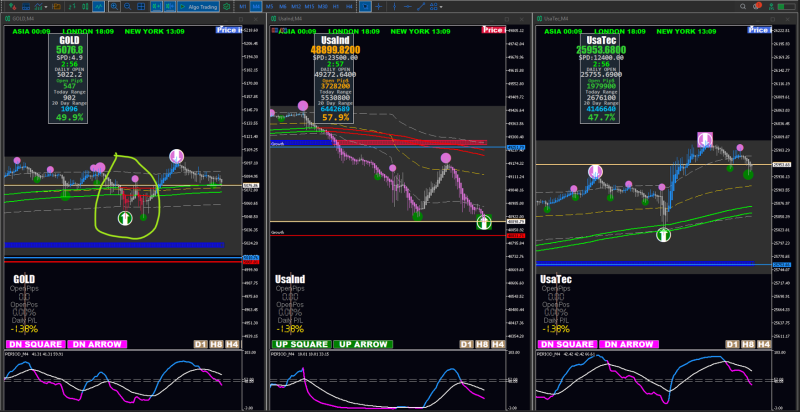Screen dimensions: 800x412
Task: Open the Market Watch toolbar icon
Action: (26, 7)
